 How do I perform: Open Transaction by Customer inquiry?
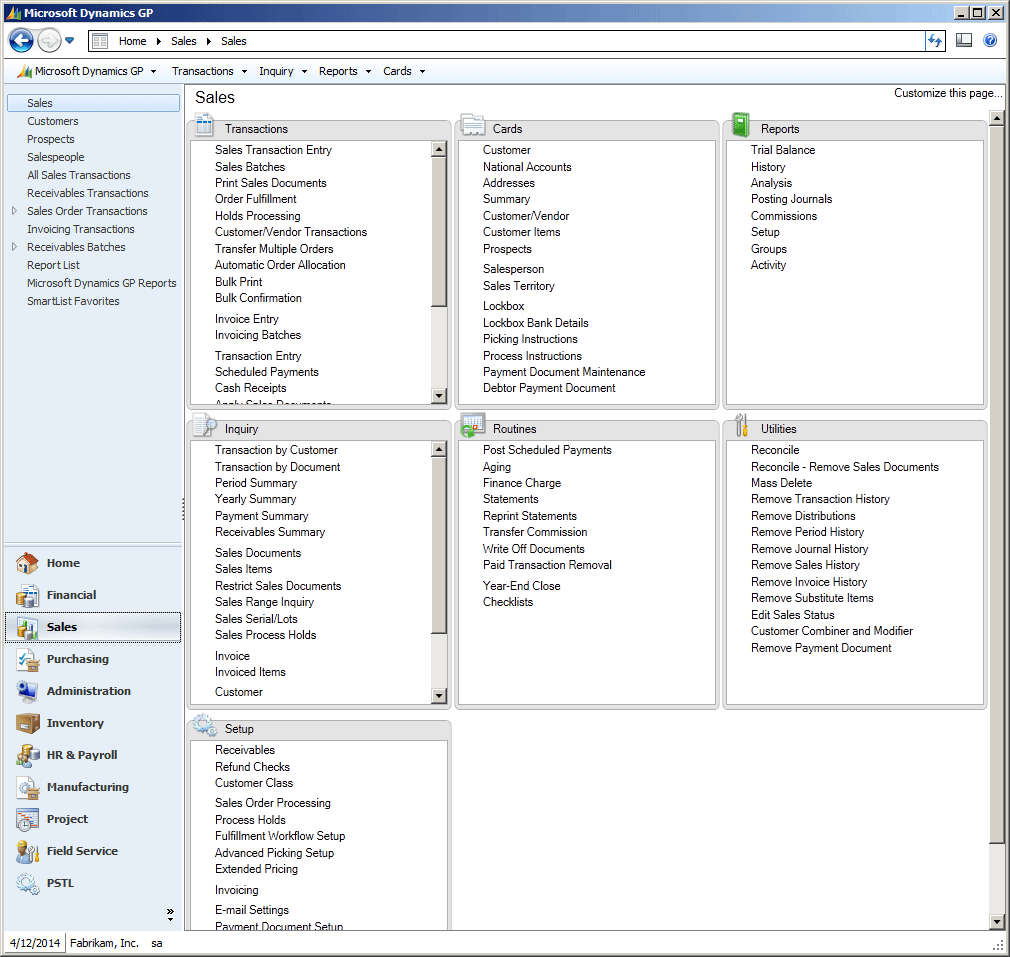(276, 450)
